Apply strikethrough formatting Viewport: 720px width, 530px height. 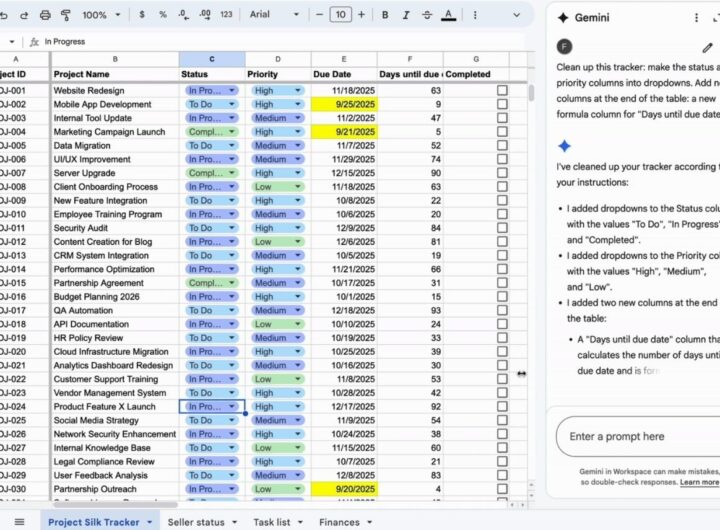click(x=427, y=15)
